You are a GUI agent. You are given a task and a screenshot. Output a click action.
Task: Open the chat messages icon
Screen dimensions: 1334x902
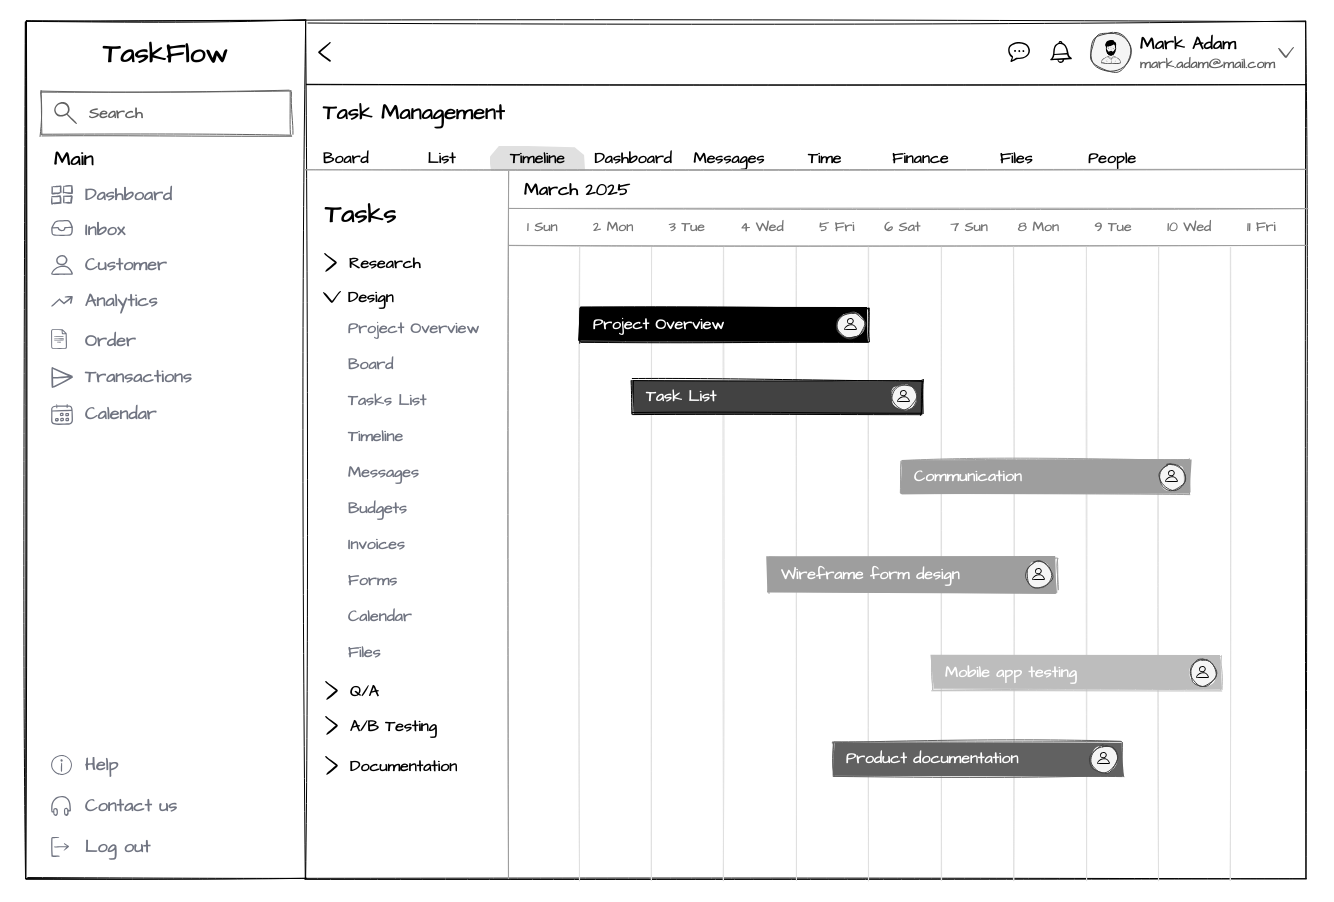coord(1018,52)
